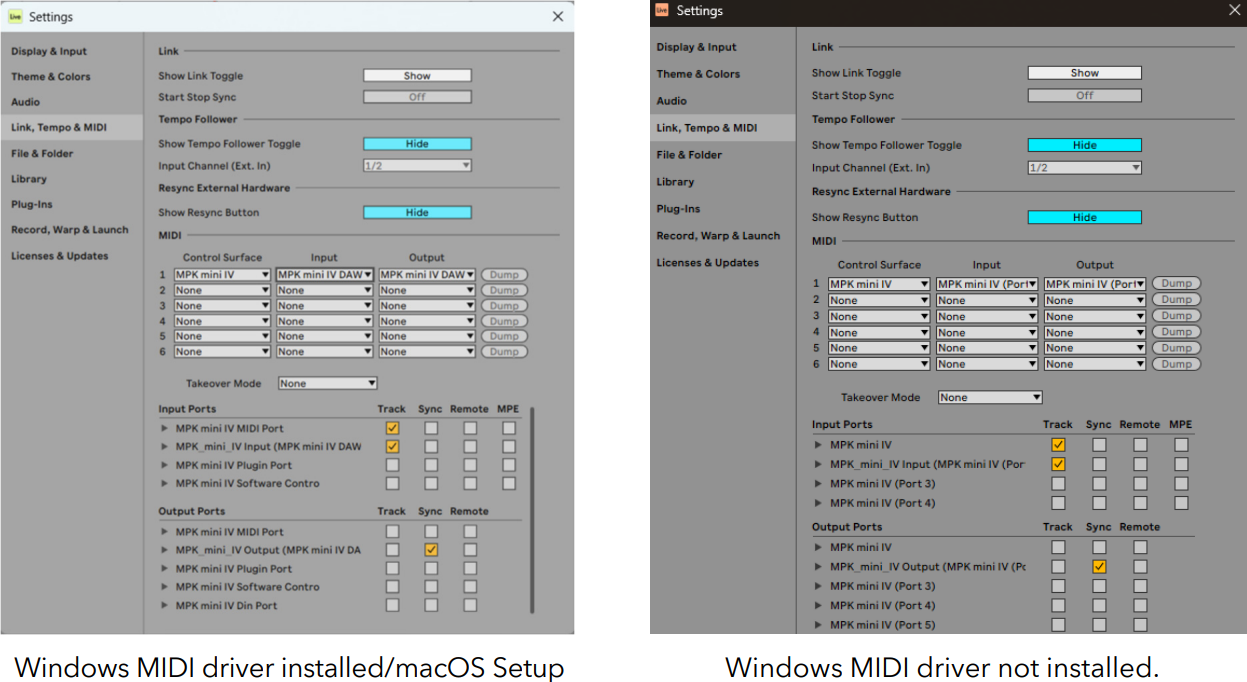This screenshot has width=1247, height=682.
Task: Enable Sync for MPK mini IV (Port 4) output
Action: click(1099, 606)
